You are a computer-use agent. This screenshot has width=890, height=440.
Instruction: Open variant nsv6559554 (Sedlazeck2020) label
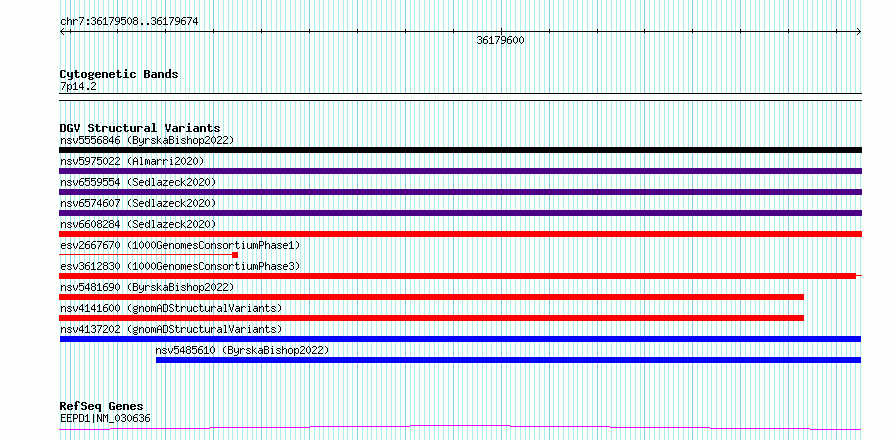pos(138,182)
